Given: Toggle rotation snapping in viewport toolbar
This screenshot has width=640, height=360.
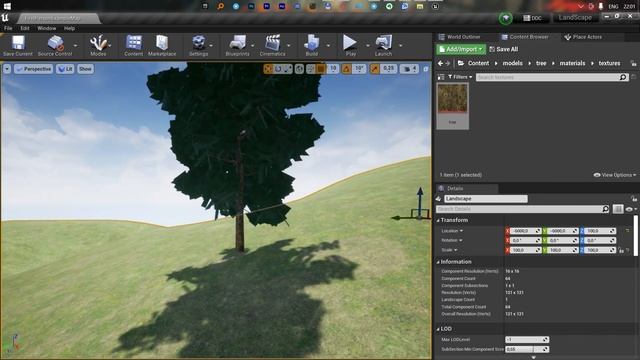Looking at the screenshot, I should 346,69.
